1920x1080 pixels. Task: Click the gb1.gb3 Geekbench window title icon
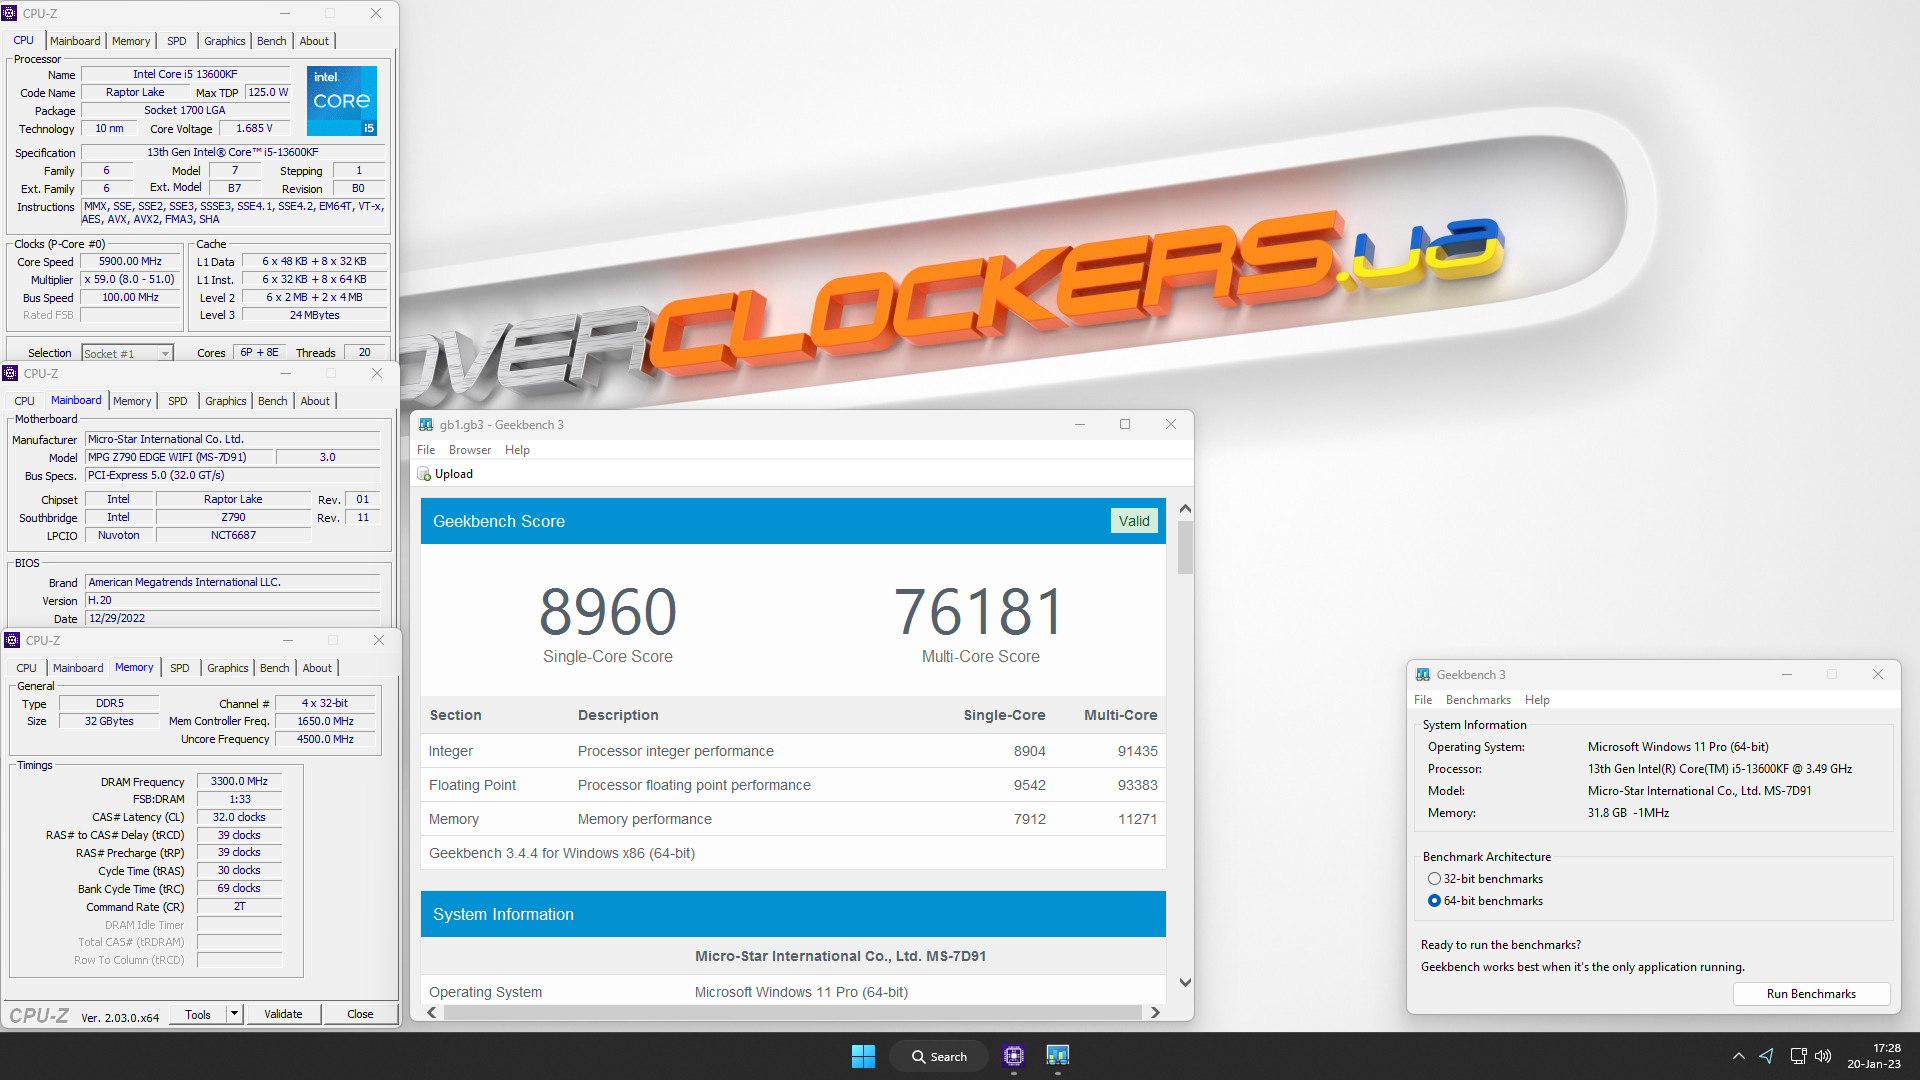426,425
